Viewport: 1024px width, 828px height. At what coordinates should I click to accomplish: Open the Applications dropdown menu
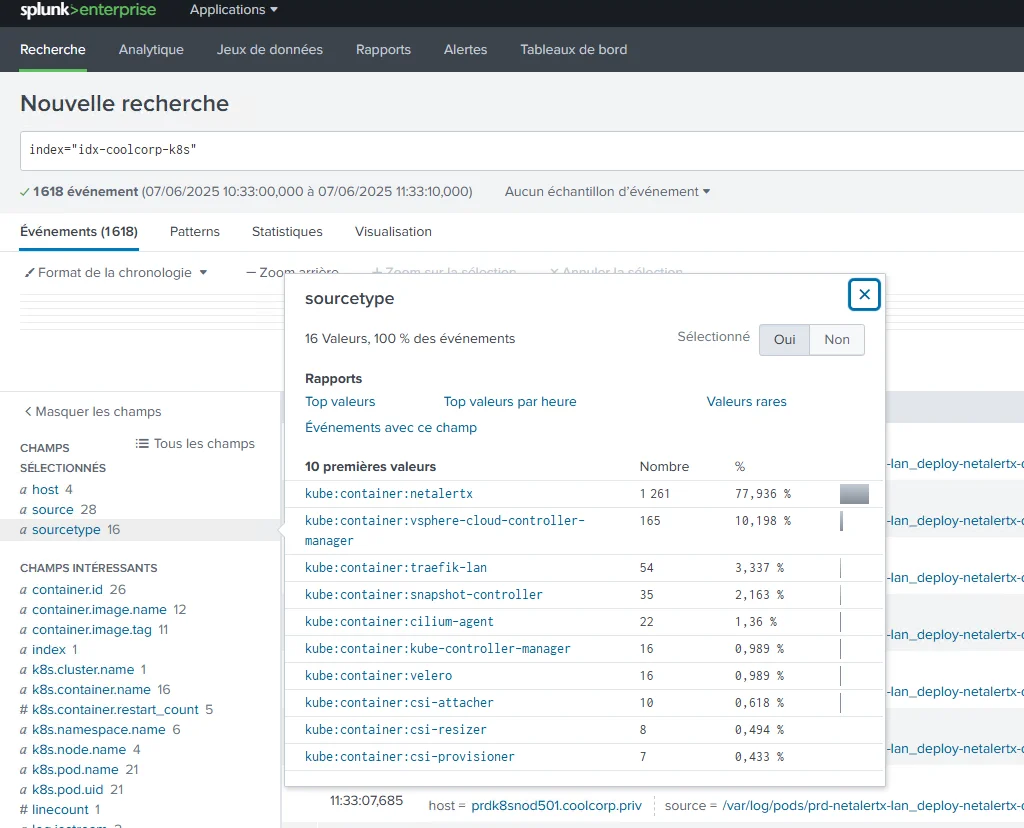coord(234,10)
